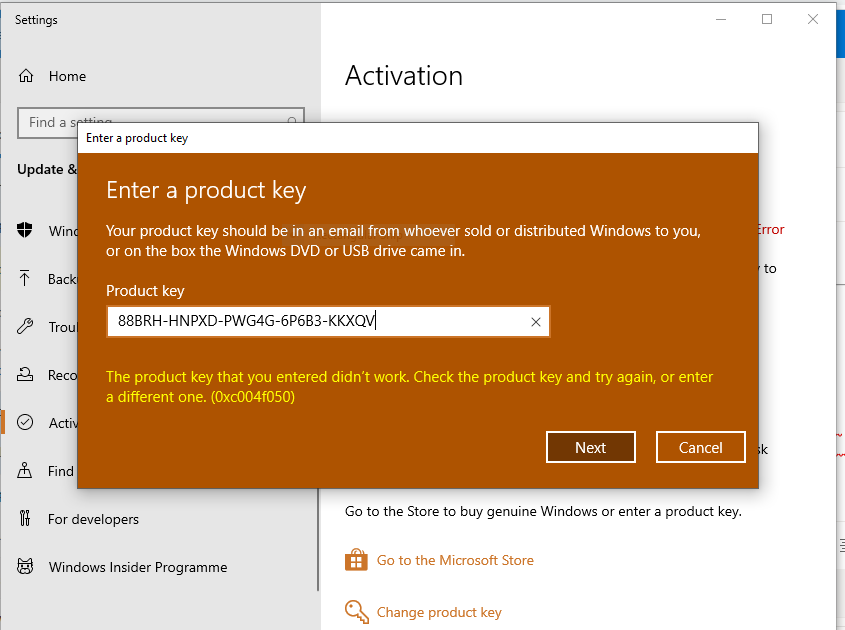Follow the Go to the Microsoft Store link
Image resolution: width=845 pixels, height=630 pixels.
click(455, 560)
